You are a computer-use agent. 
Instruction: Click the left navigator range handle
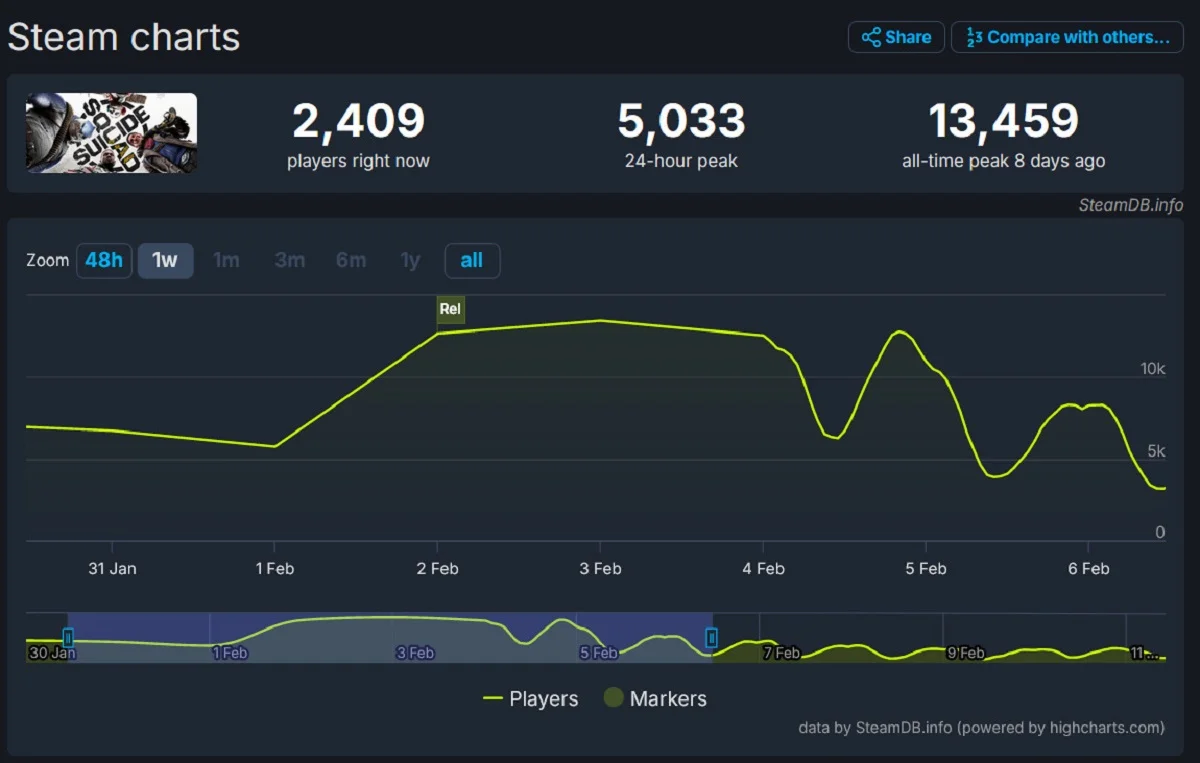pyautogui.click(x=68, y=637)
